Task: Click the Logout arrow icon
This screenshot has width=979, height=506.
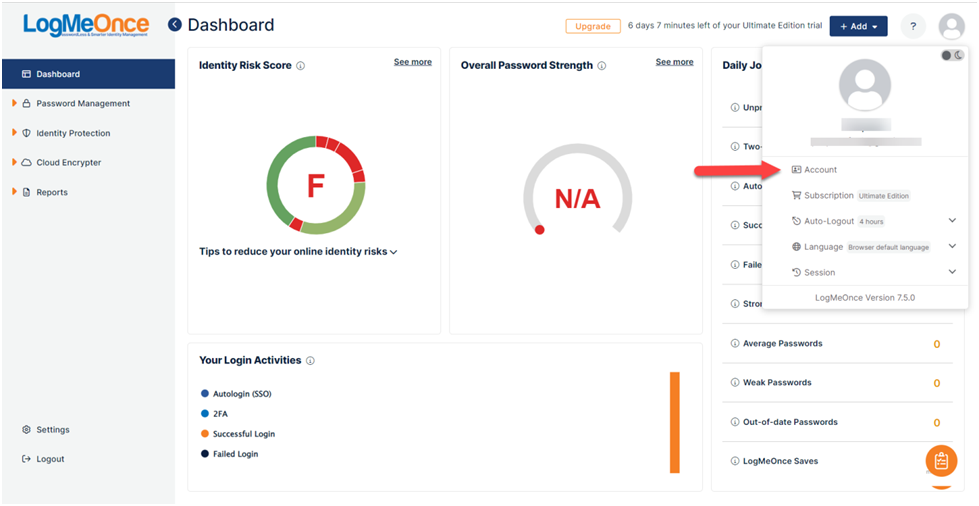Action: [x=26, y=459]
